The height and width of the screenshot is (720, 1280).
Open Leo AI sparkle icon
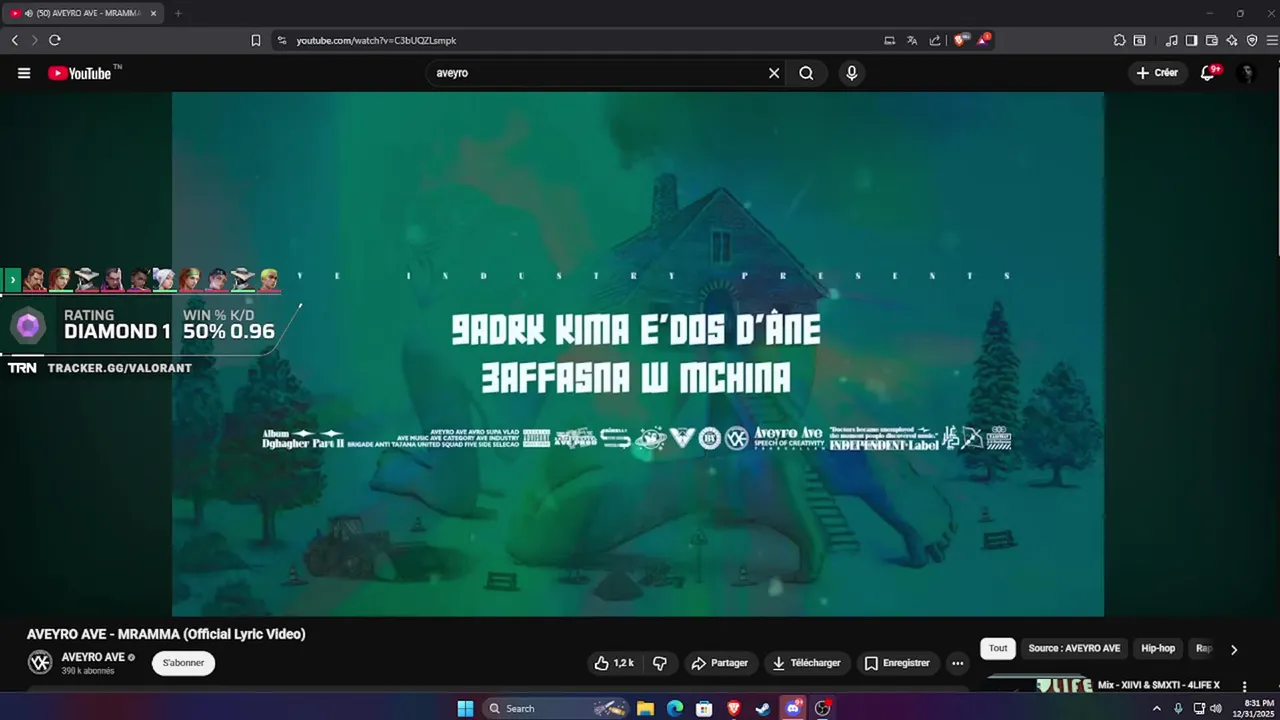click(x=1232, y=40)
